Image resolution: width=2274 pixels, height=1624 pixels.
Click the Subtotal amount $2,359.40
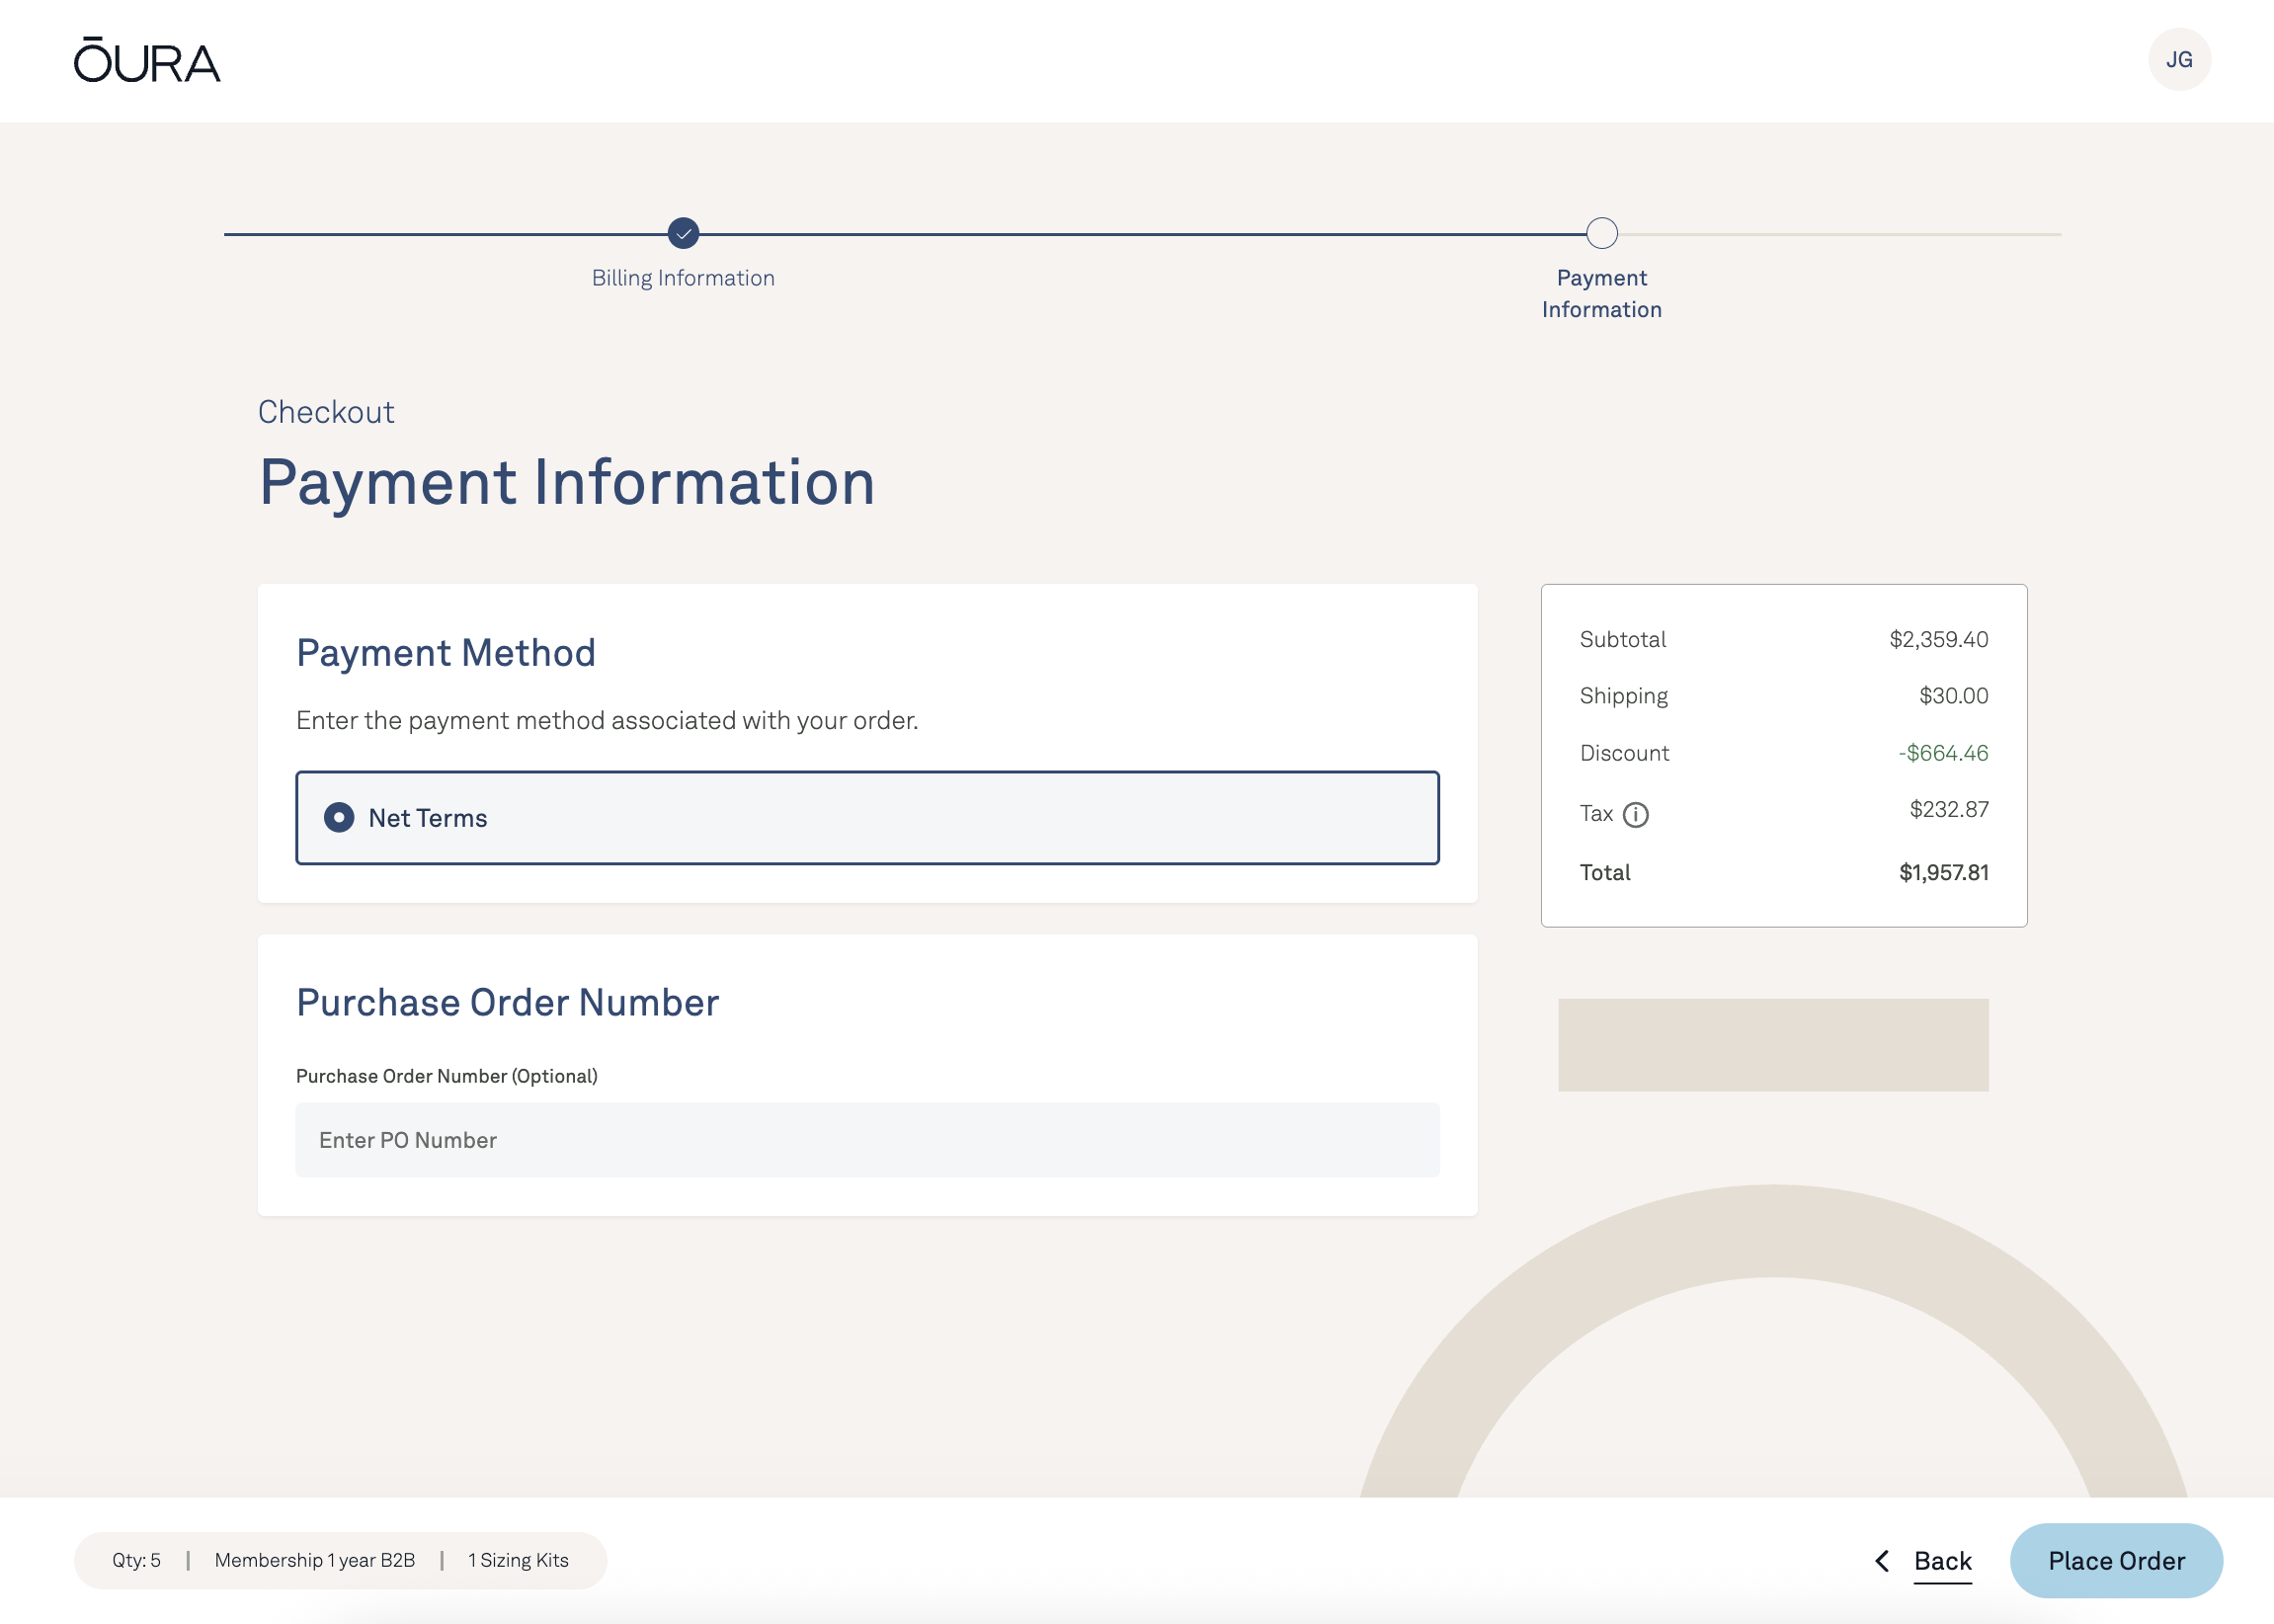click(x=1938, y=640)
